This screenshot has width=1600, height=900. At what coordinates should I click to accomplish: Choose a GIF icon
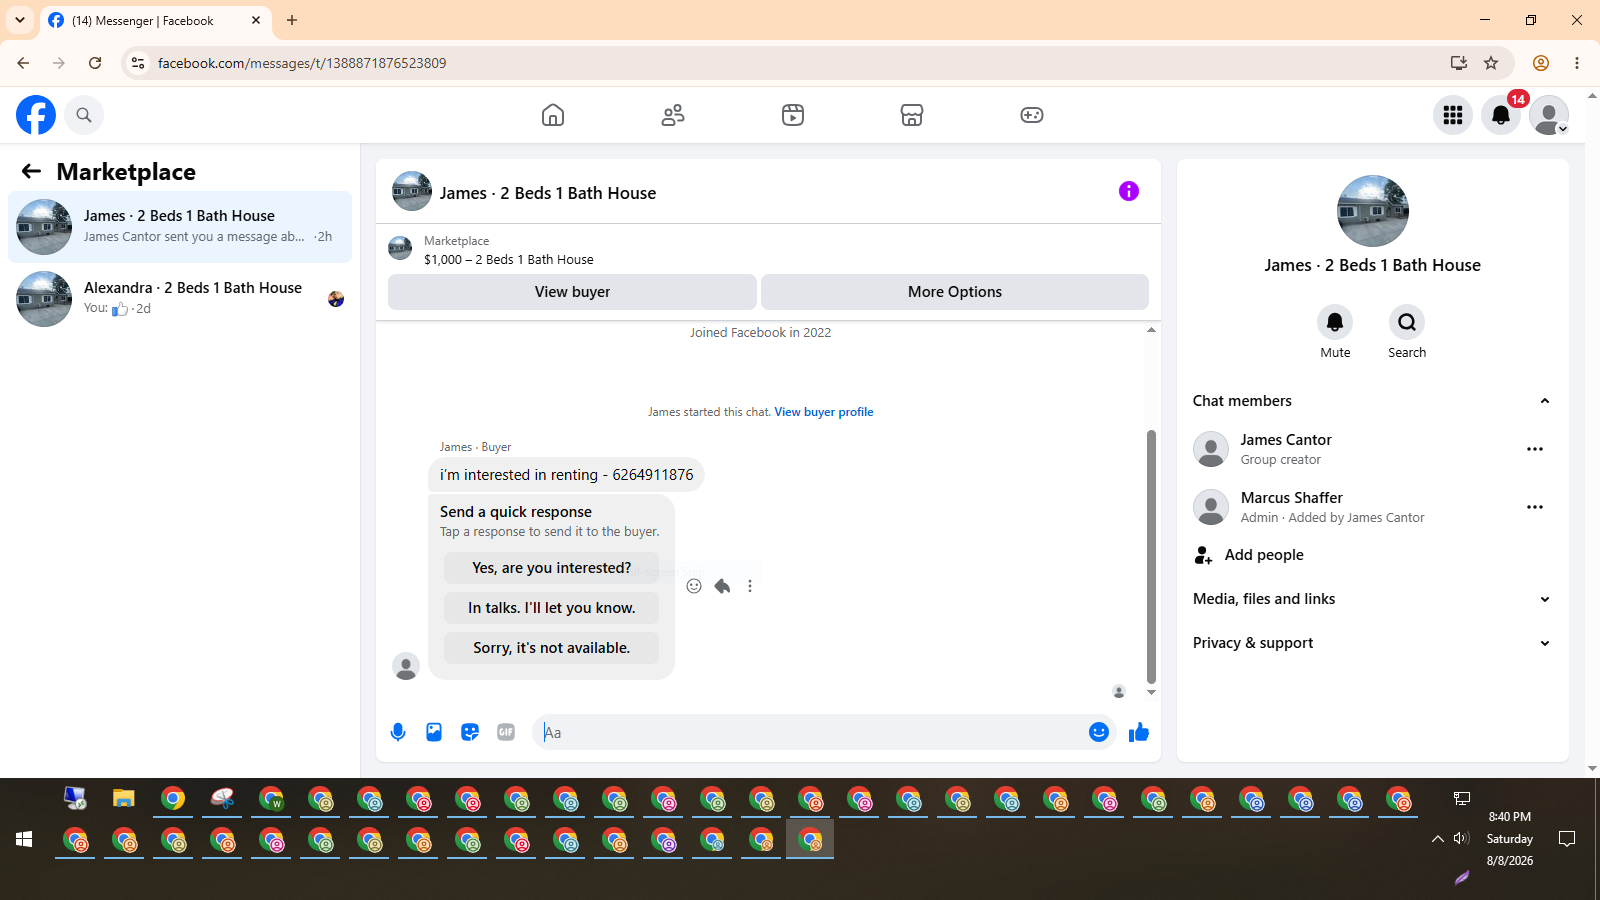506,732
